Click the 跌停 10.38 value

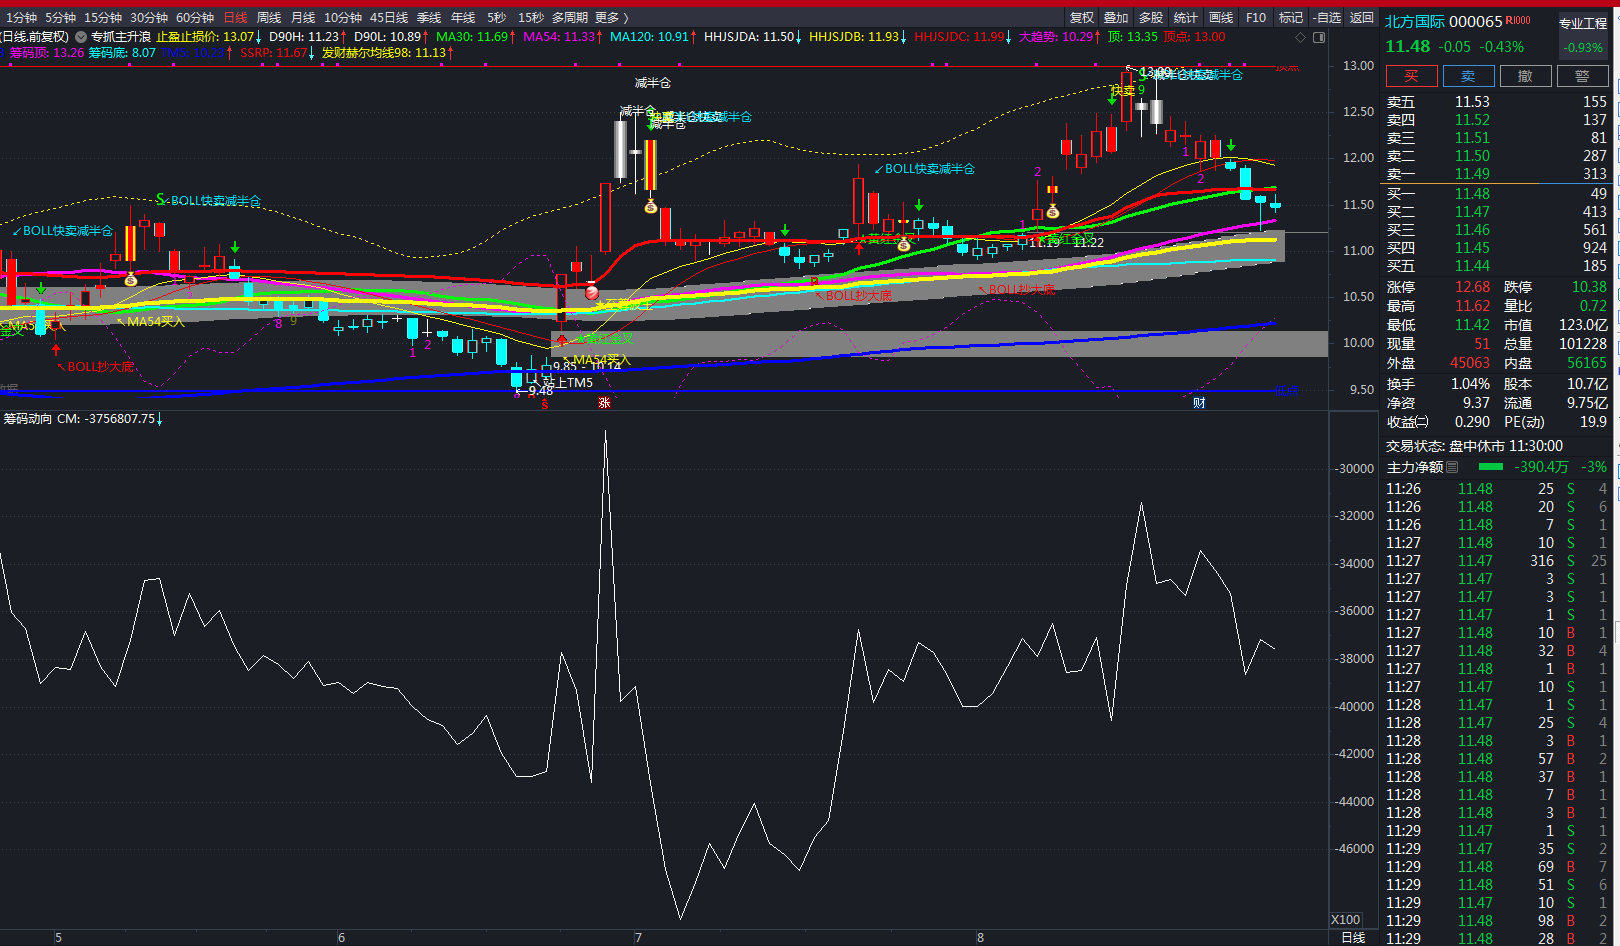1589,287
